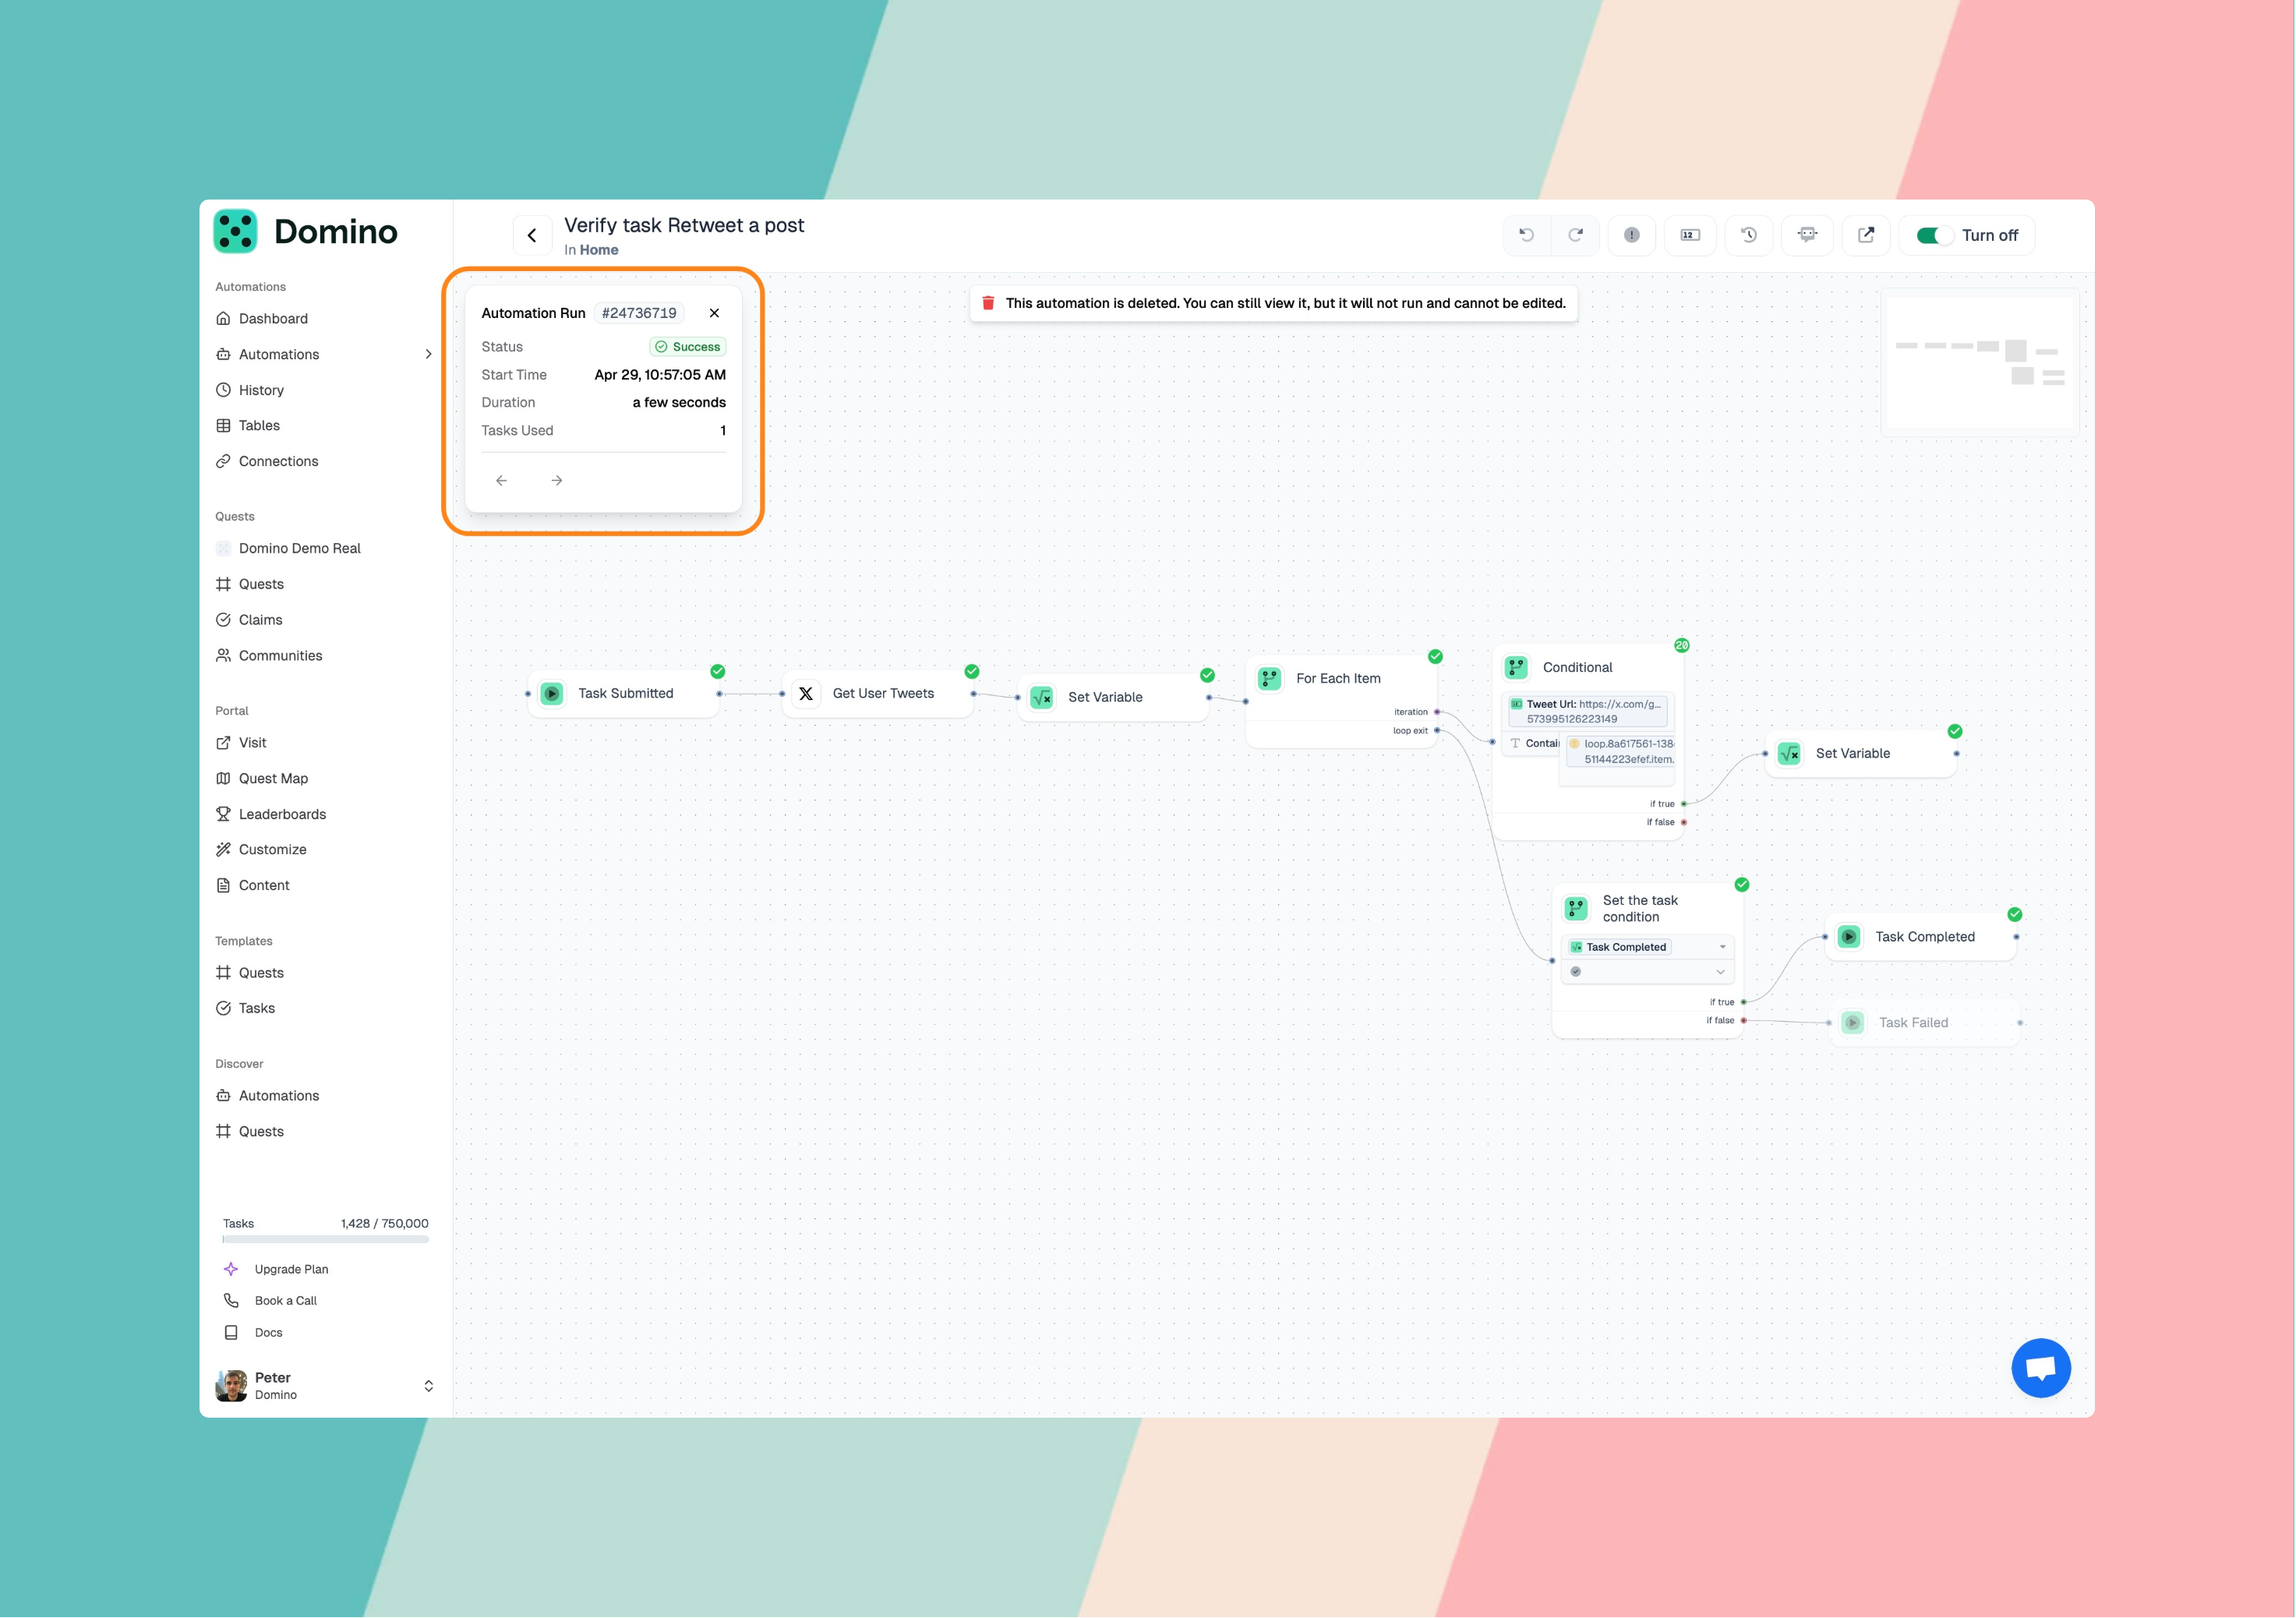Click the previous run arrow
The image size is (2296, 1618).
[501, 481]
